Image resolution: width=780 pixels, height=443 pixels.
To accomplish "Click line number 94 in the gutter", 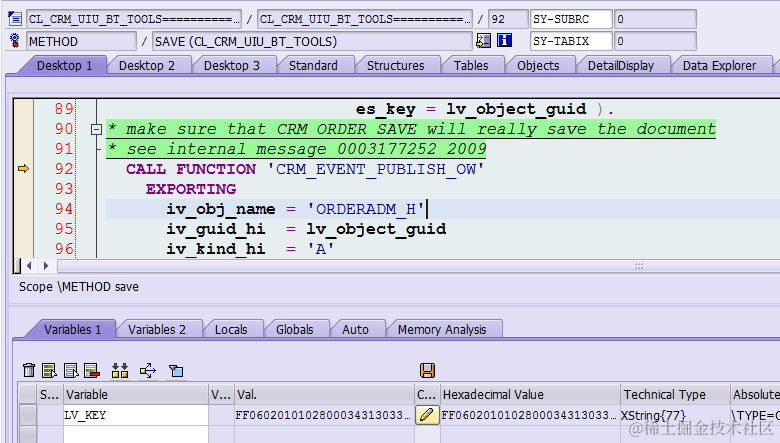I will (x=64, y=209).
